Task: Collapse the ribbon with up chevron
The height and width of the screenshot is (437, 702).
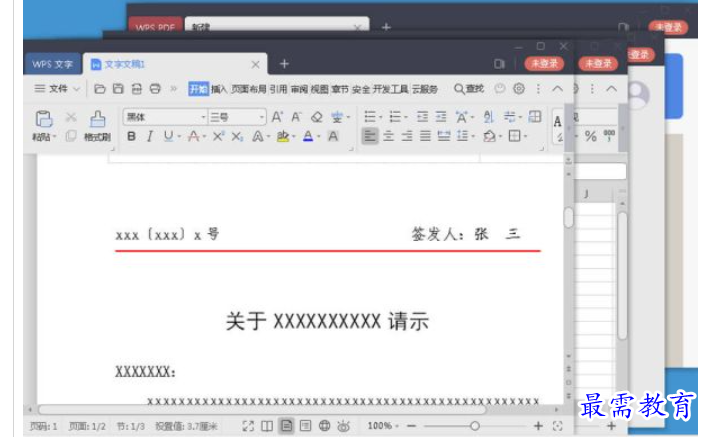Action: (x=557, y=89)
